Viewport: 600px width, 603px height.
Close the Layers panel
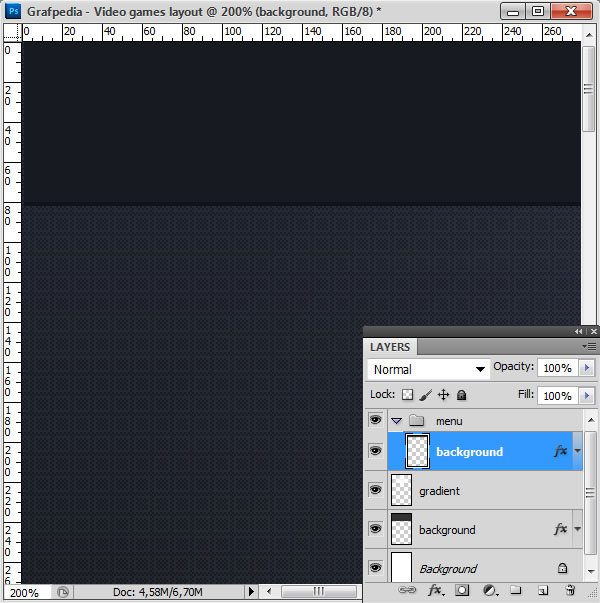coord(593,331)
